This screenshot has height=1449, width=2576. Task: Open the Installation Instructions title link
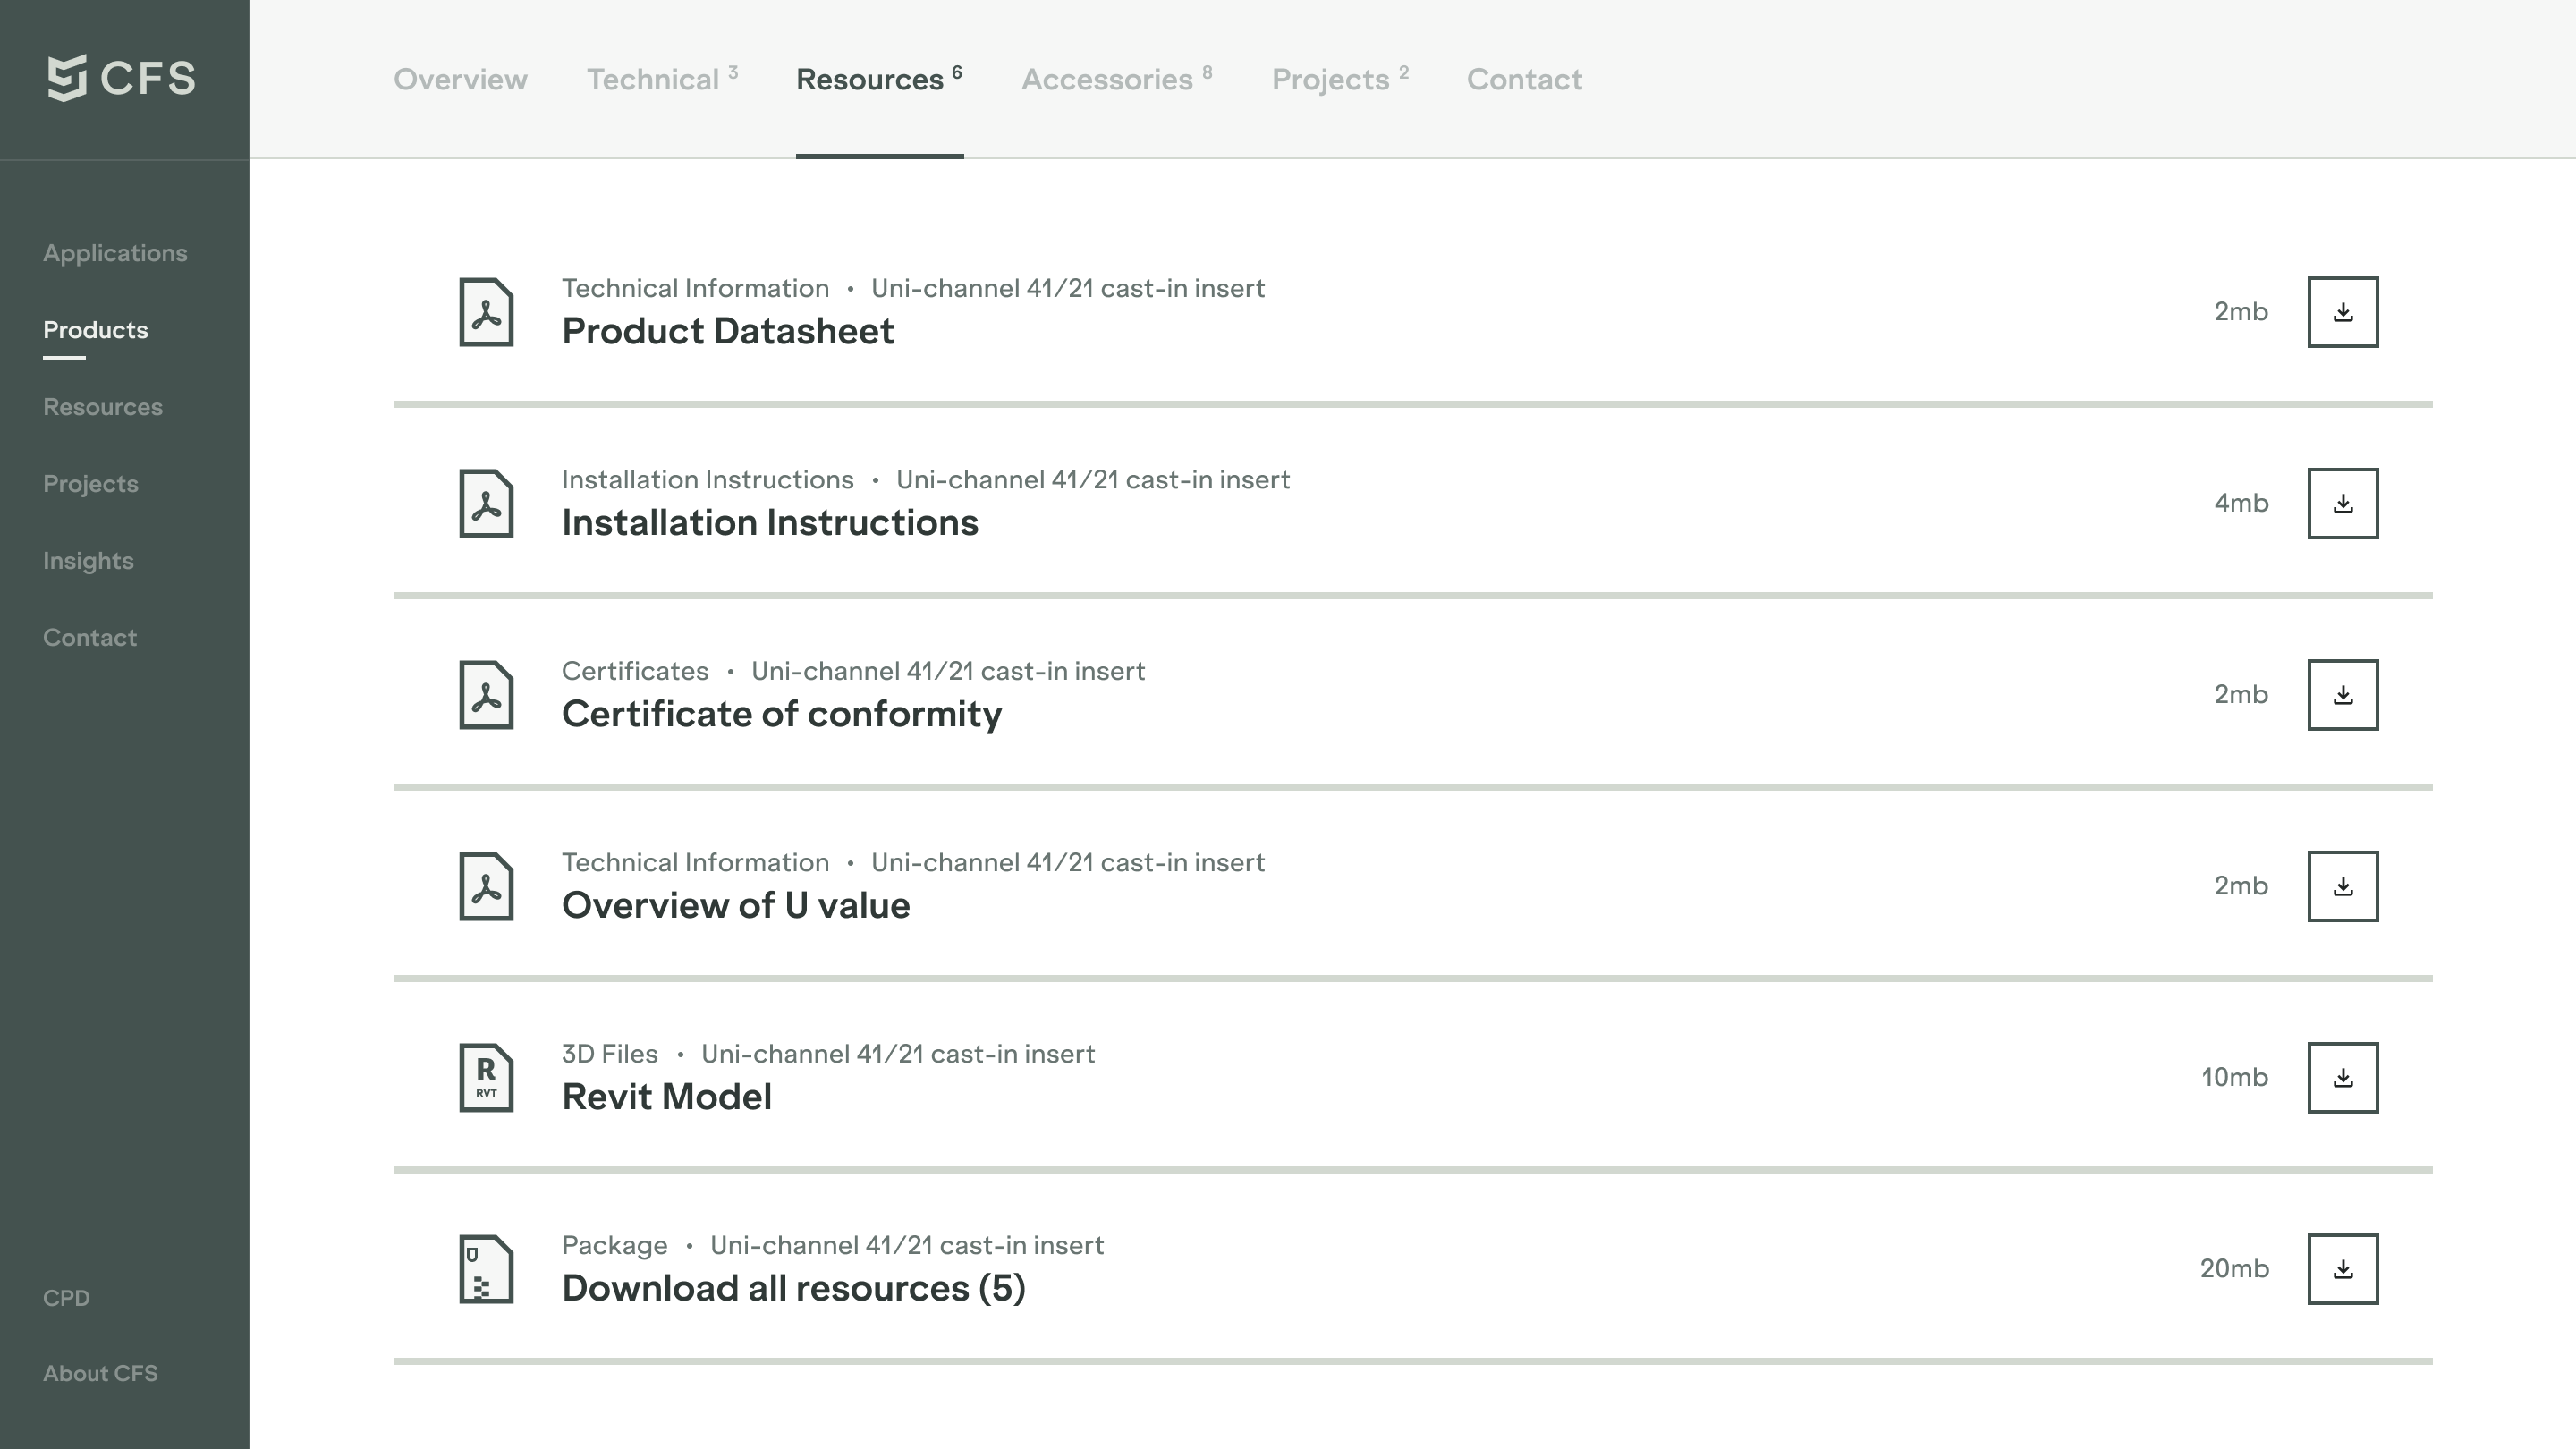pos(769,523)
